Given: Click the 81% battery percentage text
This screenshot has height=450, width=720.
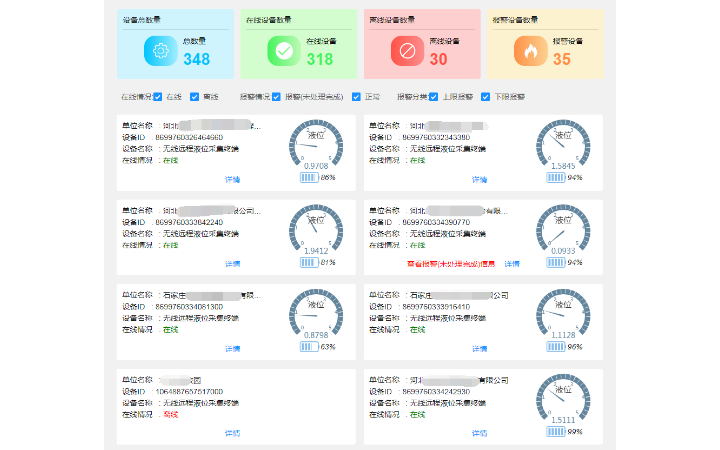Looking at the screenshot, I should [328, 263].
